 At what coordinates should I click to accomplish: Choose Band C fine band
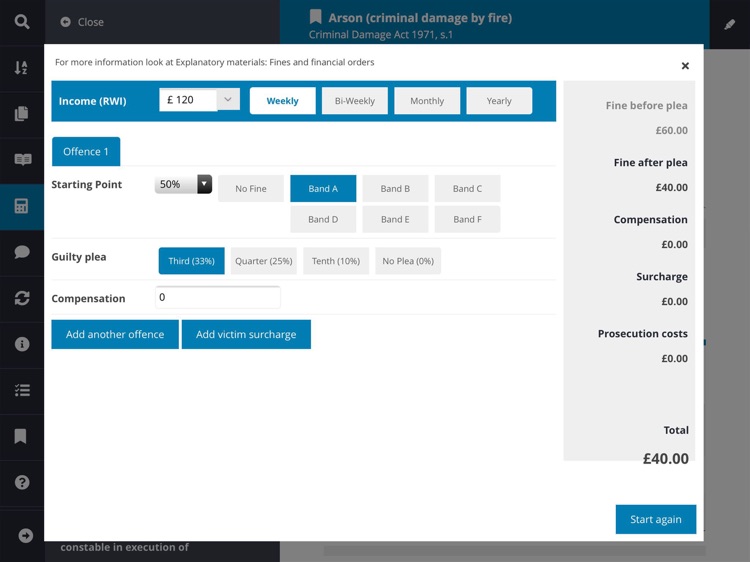point(467,188)
